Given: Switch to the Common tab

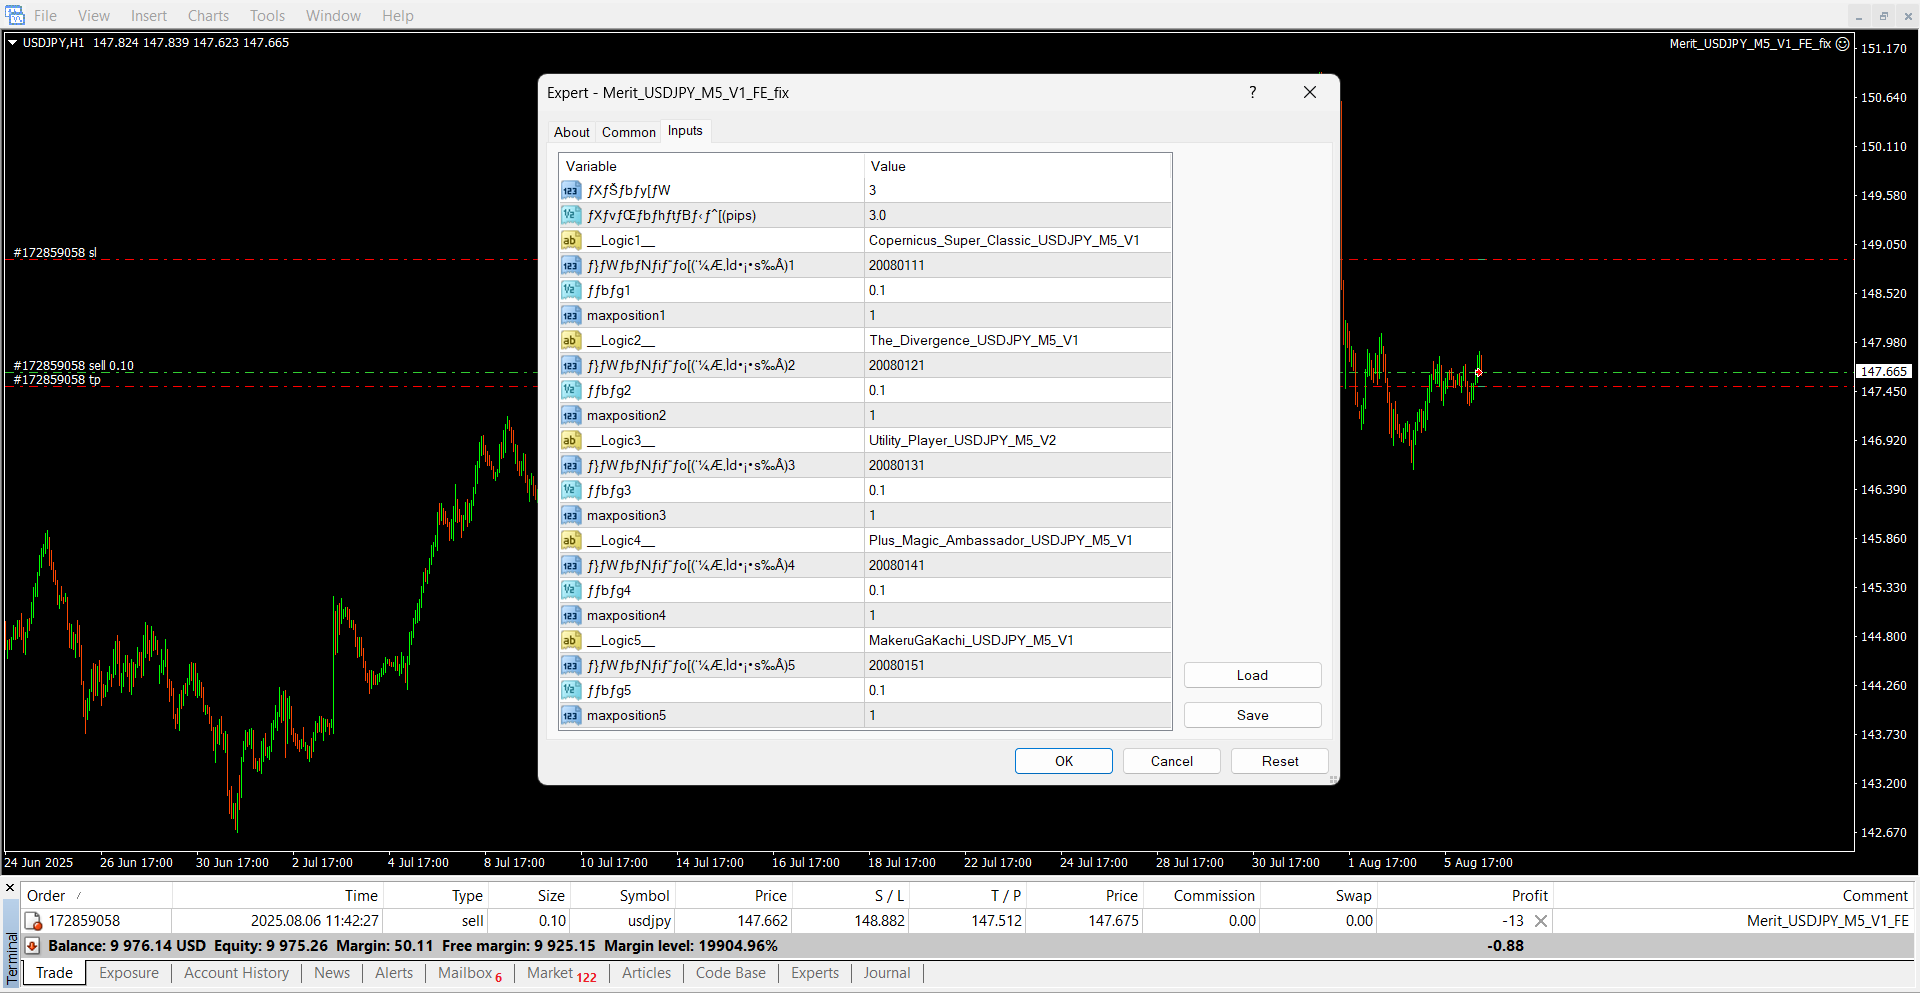Looking at the screenshot, I should pyautogui.click(x=628, y=132).
